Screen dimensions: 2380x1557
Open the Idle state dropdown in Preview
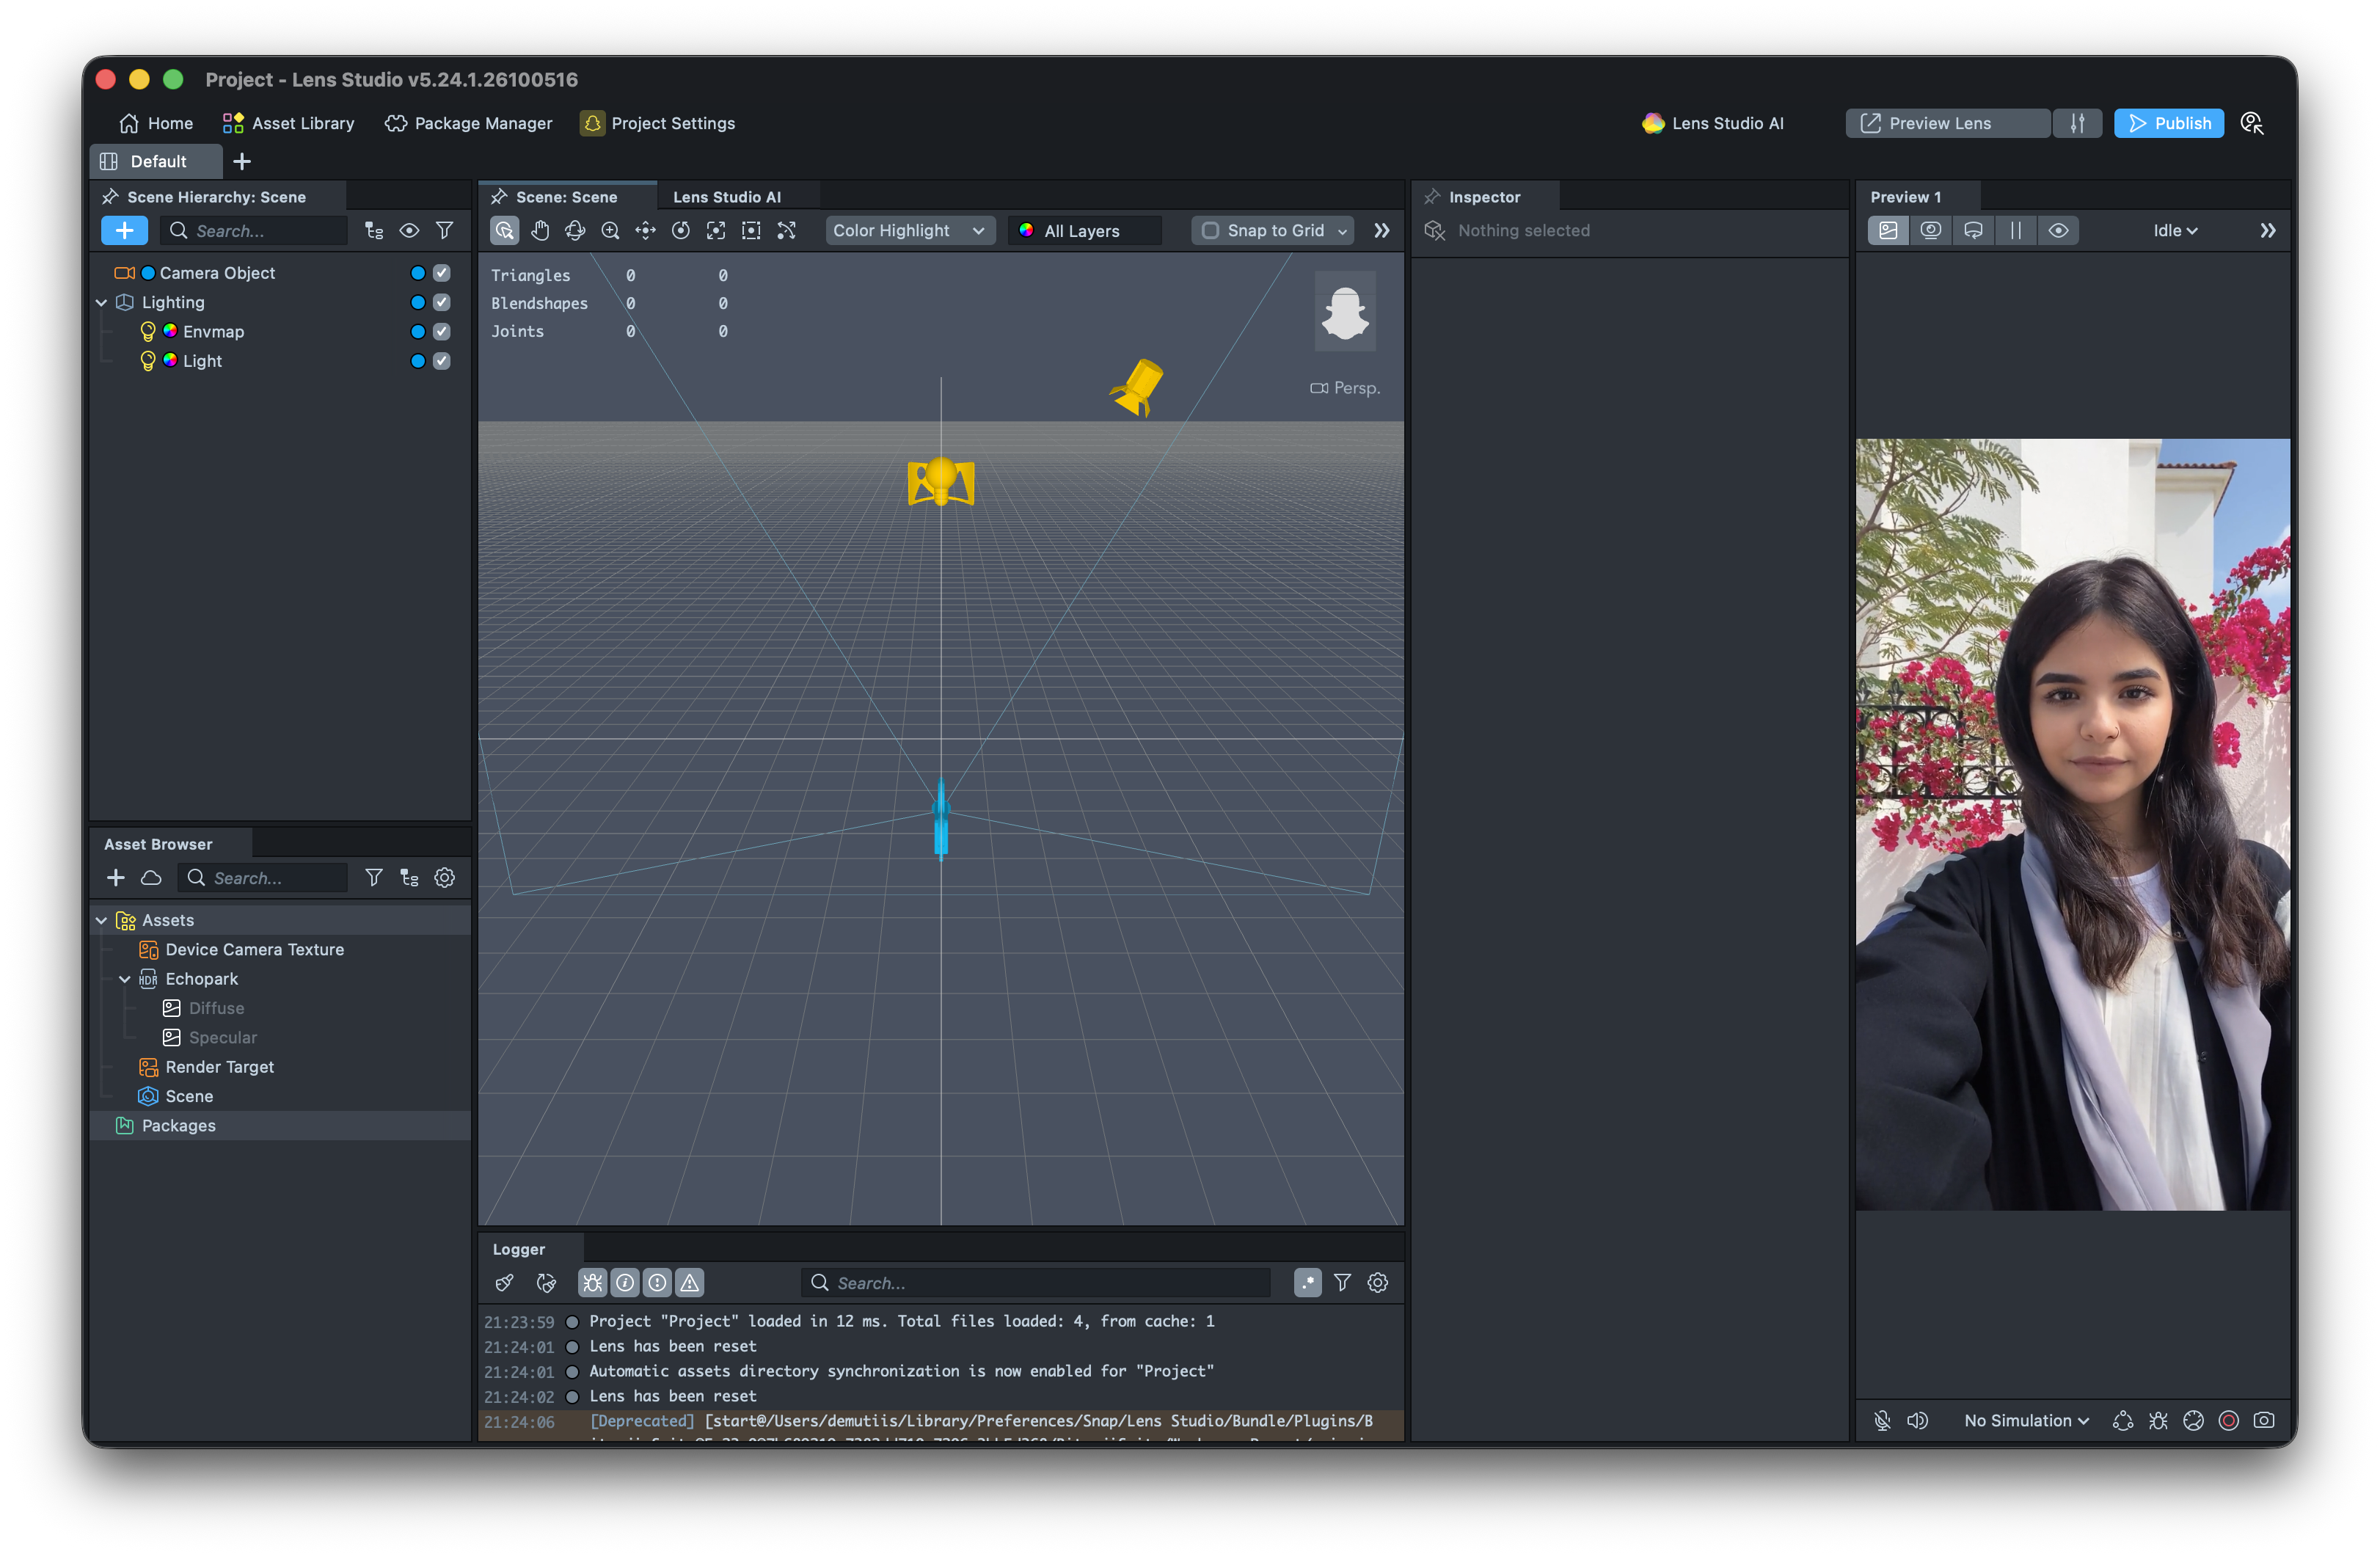point(2175,231)
